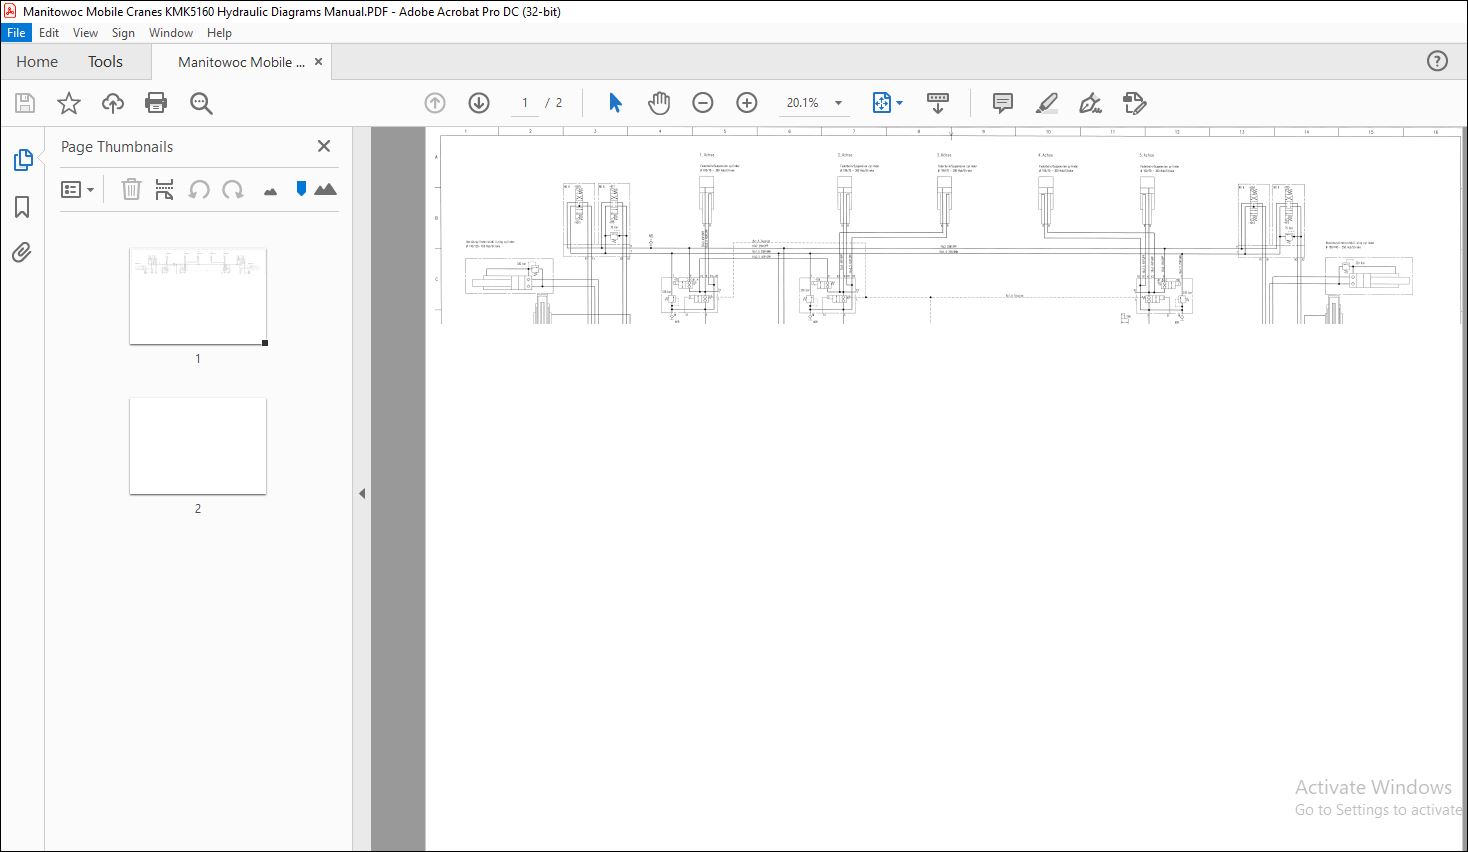The width and height of the screenshot is (1468, 852).
Task: Open thumbnails options dropdown menu
Action: pyautogui.click(x=77, y=189)
